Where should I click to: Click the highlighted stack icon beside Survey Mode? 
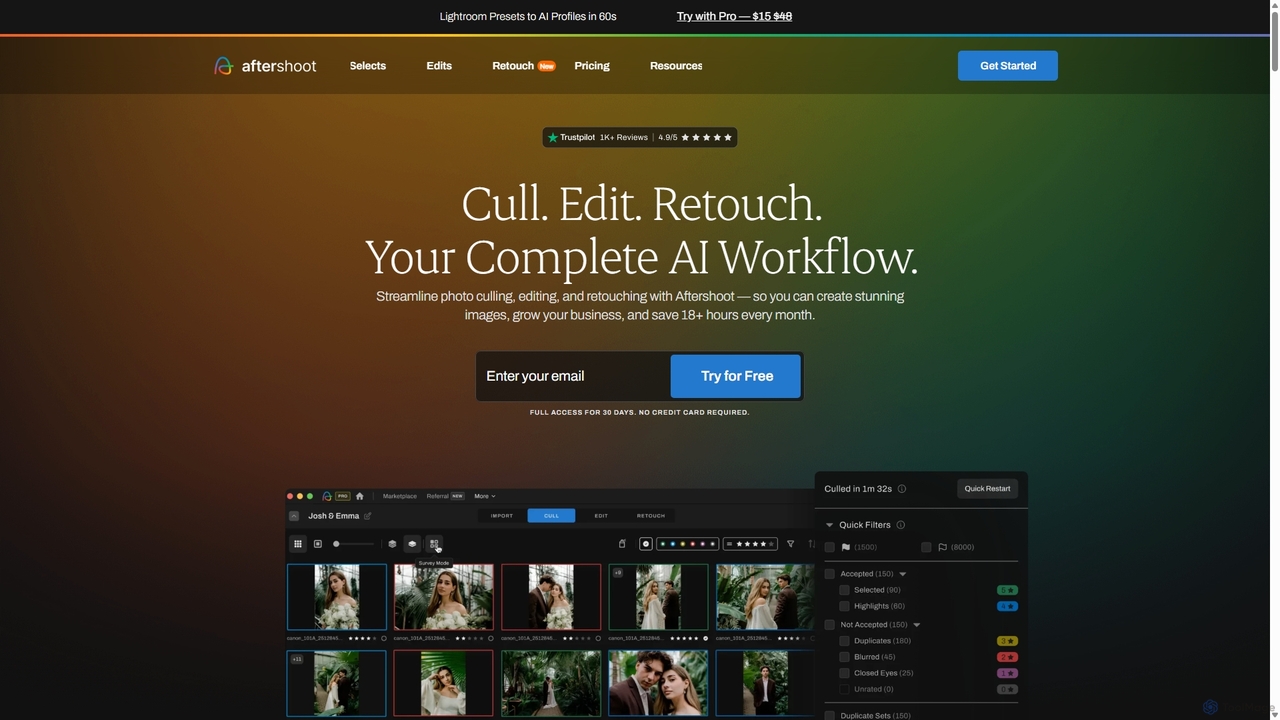(412, 544)
